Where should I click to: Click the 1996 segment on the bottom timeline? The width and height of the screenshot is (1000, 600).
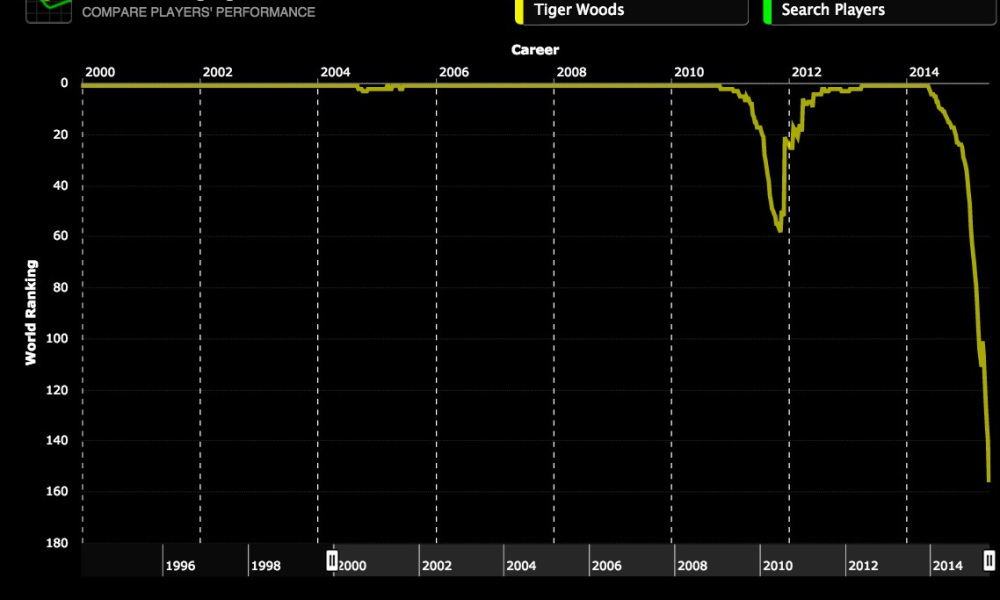click(x=180, y=565)
